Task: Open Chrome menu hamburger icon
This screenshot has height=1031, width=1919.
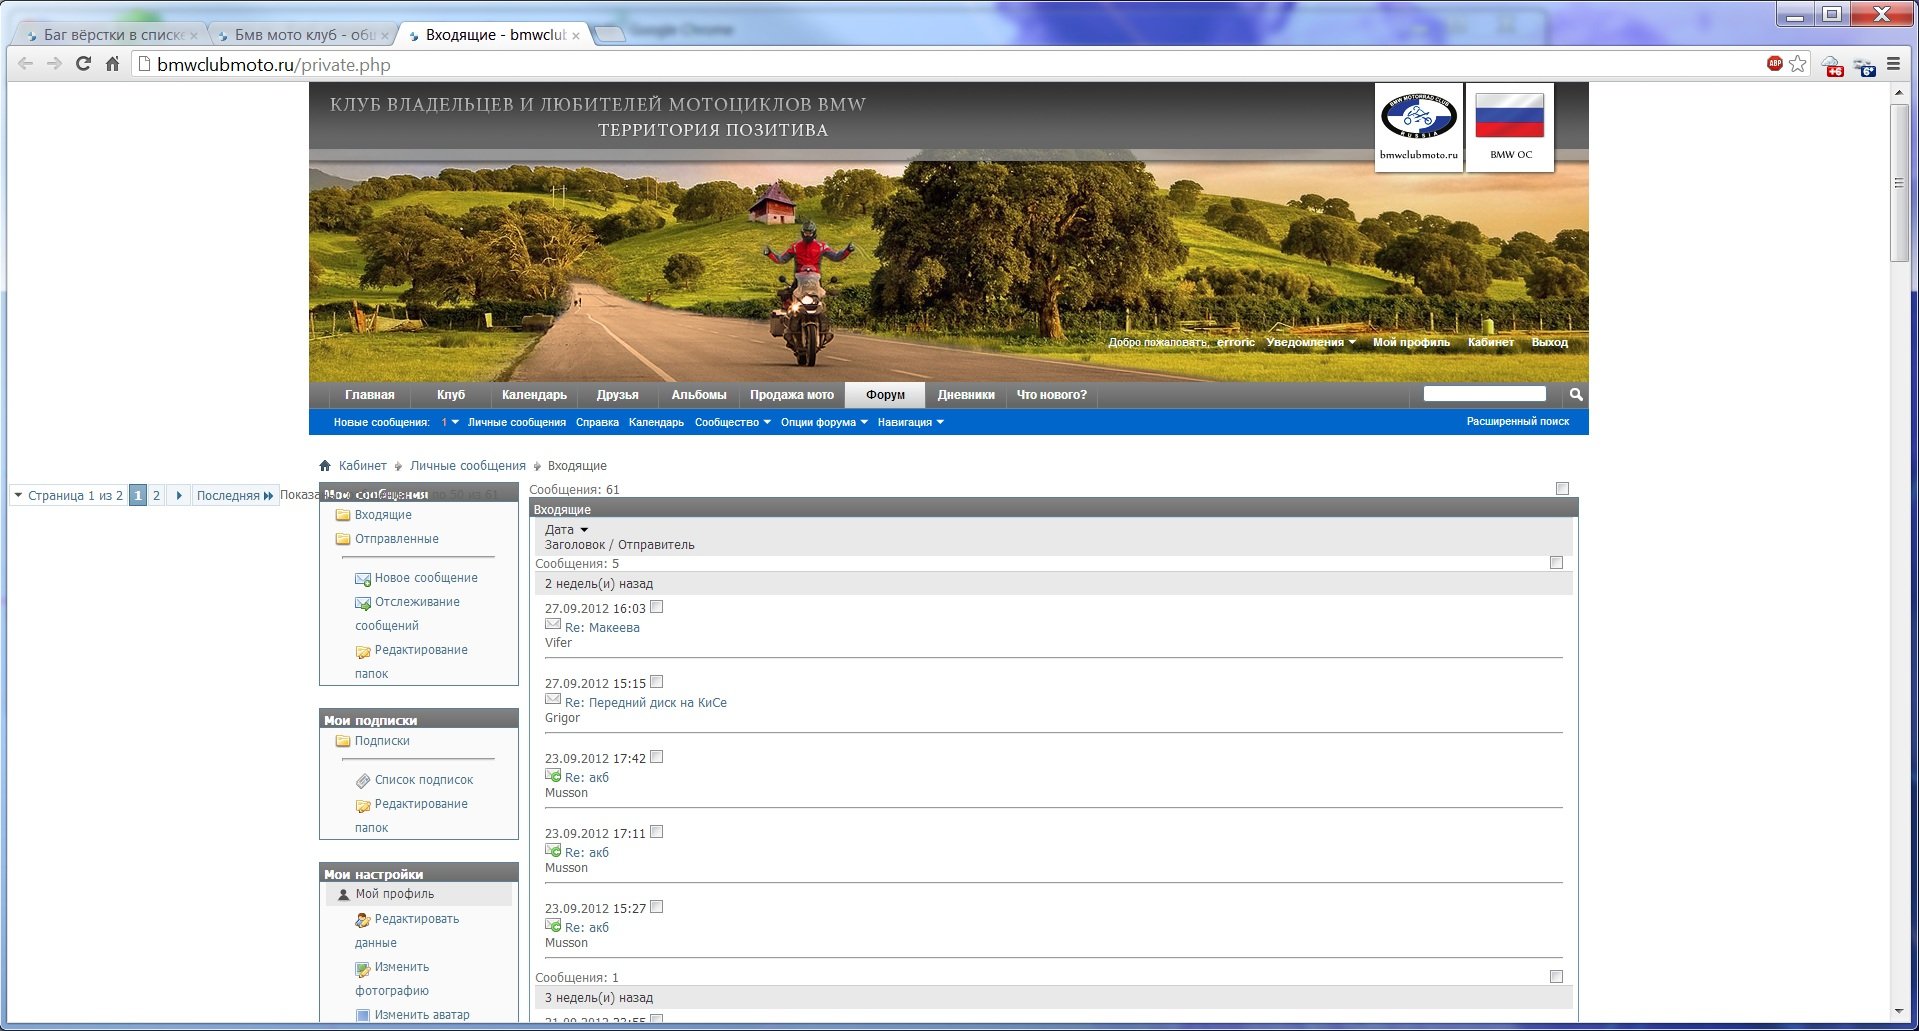Action: (1893, 64)
